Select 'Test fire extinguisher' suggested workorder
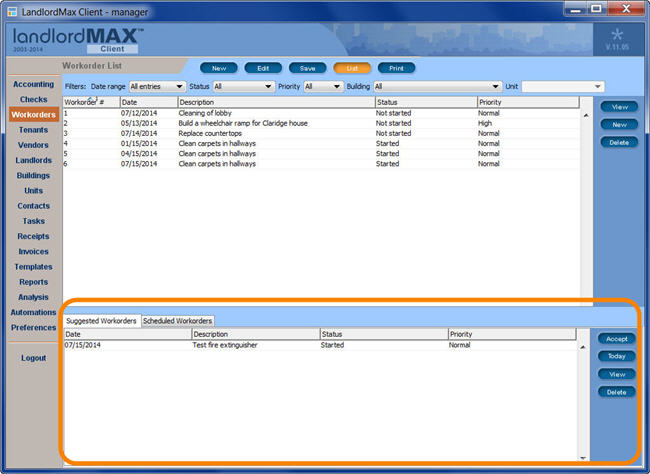The width and height of the screenshot is (650, 474). click(320, 345)
